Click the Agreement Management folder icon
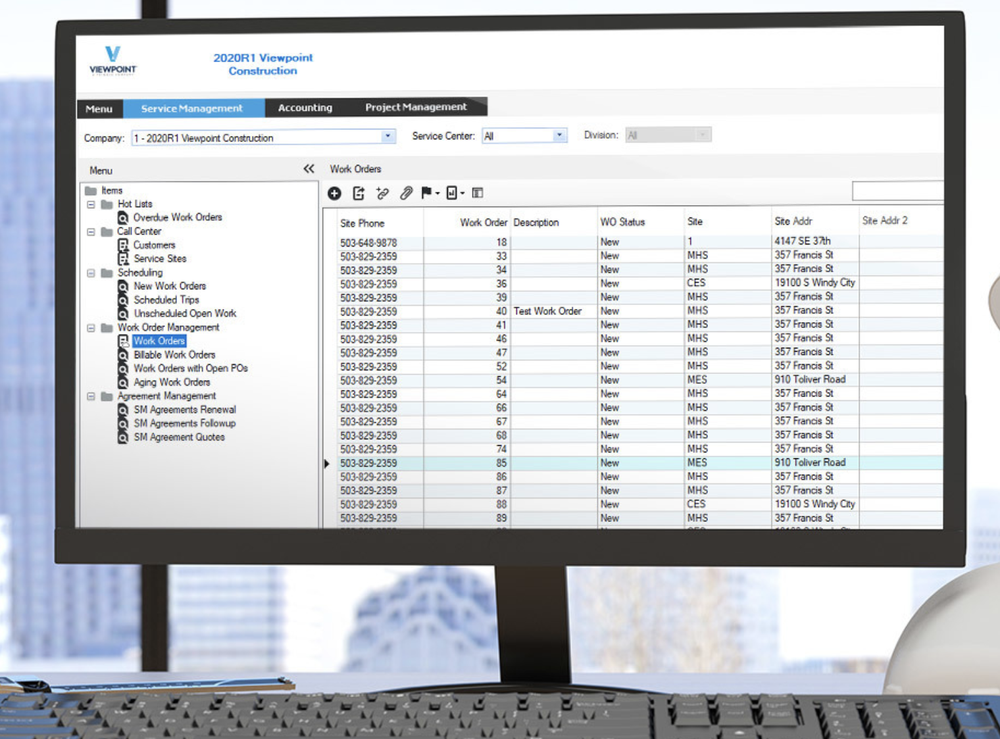This screenshot has height=739, width=1000. 107,397
